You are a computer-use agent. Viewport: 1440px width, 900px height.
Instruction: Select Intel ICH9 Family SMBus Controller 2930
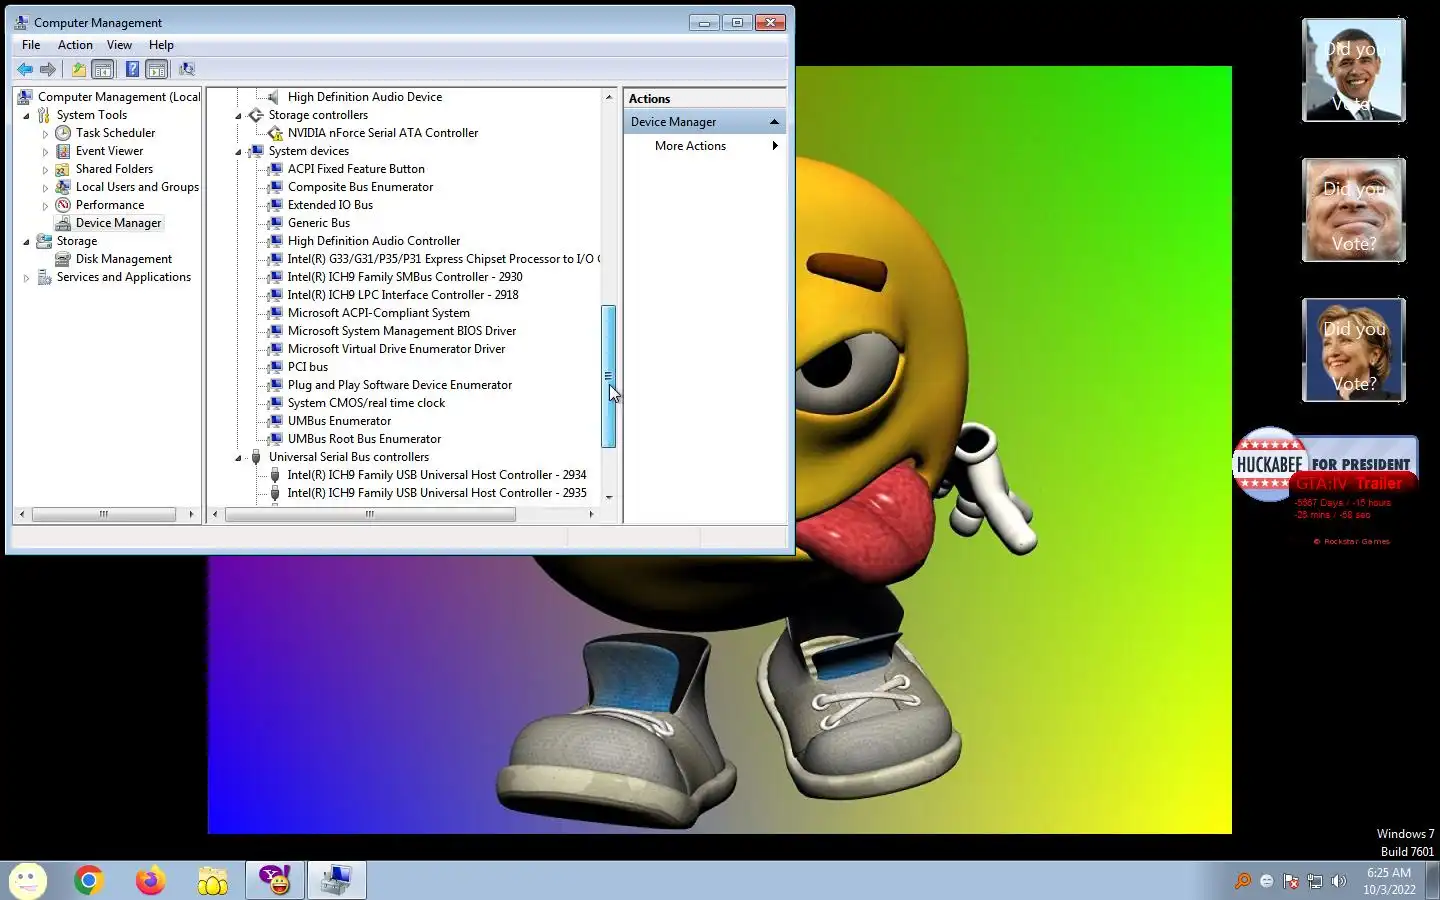tap(405, 277)
